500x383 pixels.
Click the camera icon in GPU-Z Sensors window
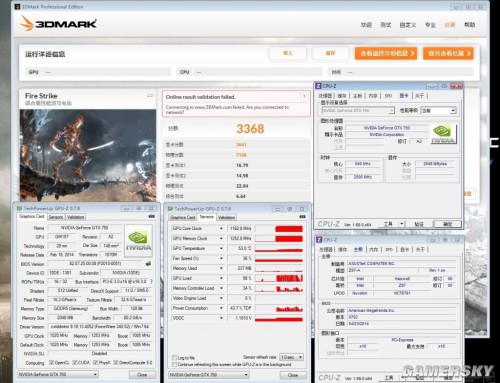[302, 217]
